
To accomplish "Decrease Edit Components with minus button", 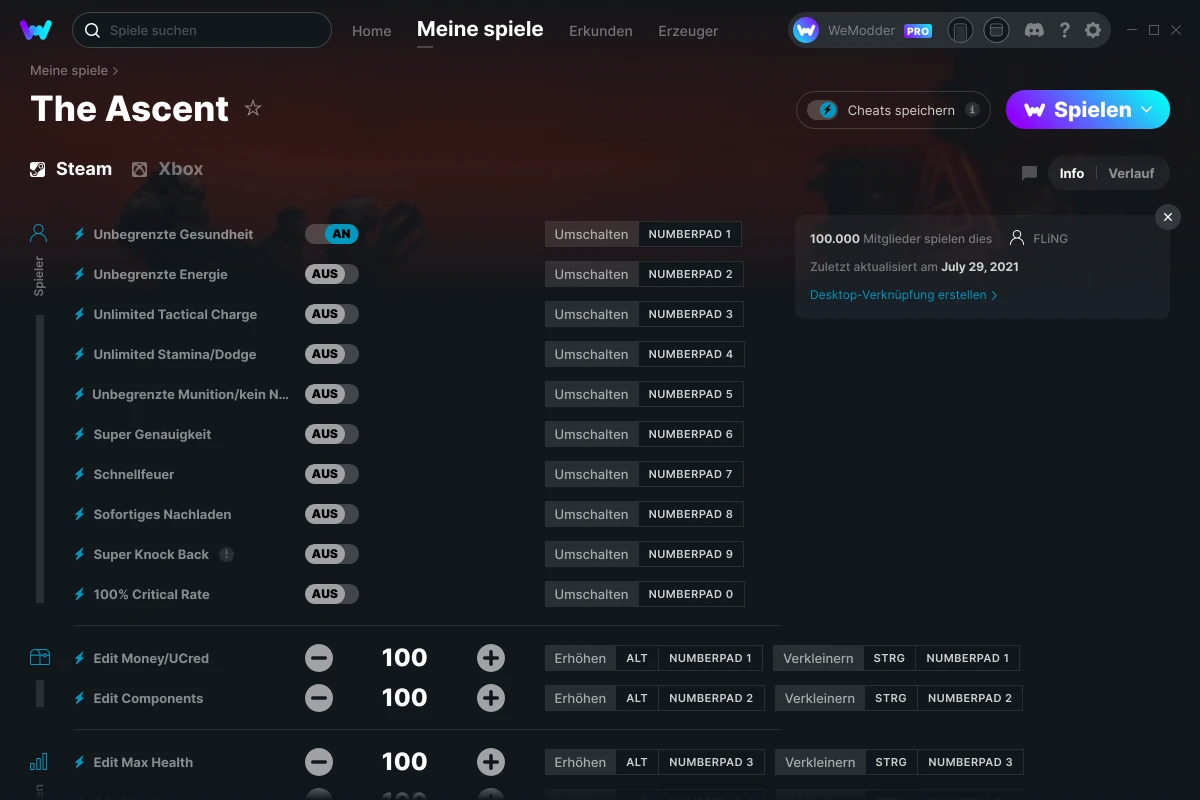I will point(319,698).
